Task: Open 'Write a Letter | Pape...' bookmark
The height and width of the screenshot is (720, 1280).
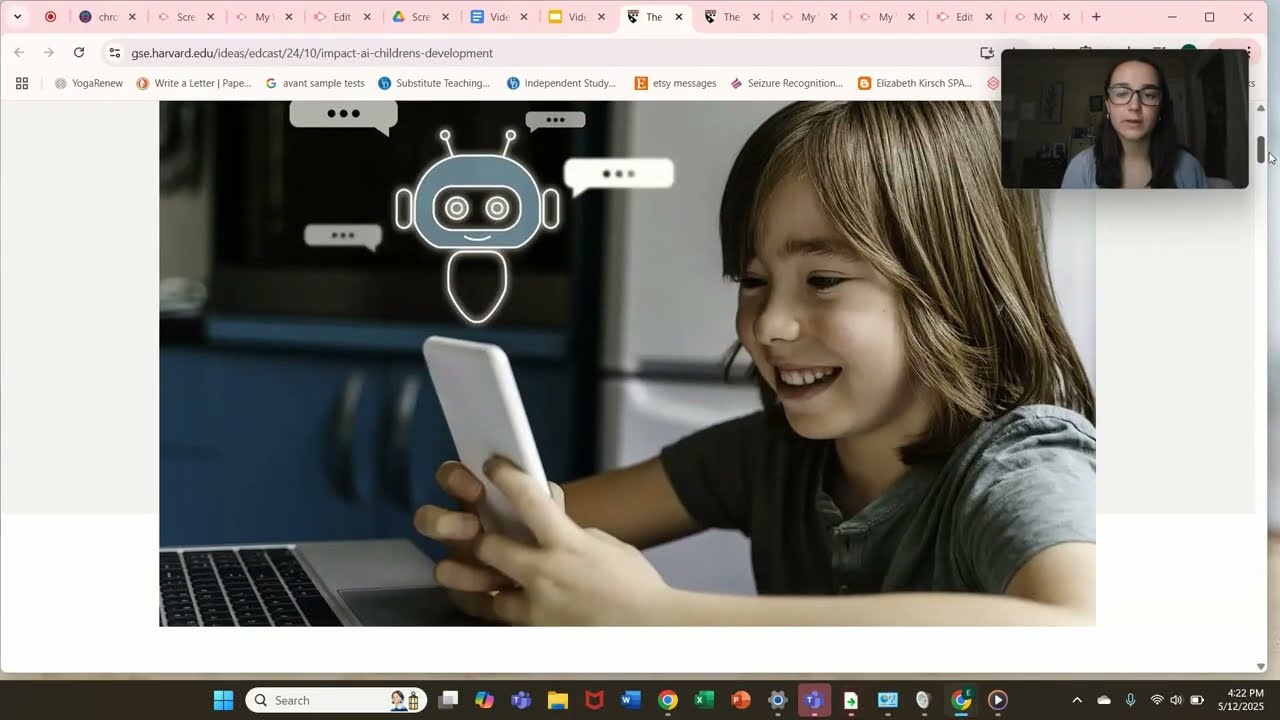Action: point(194,83)
